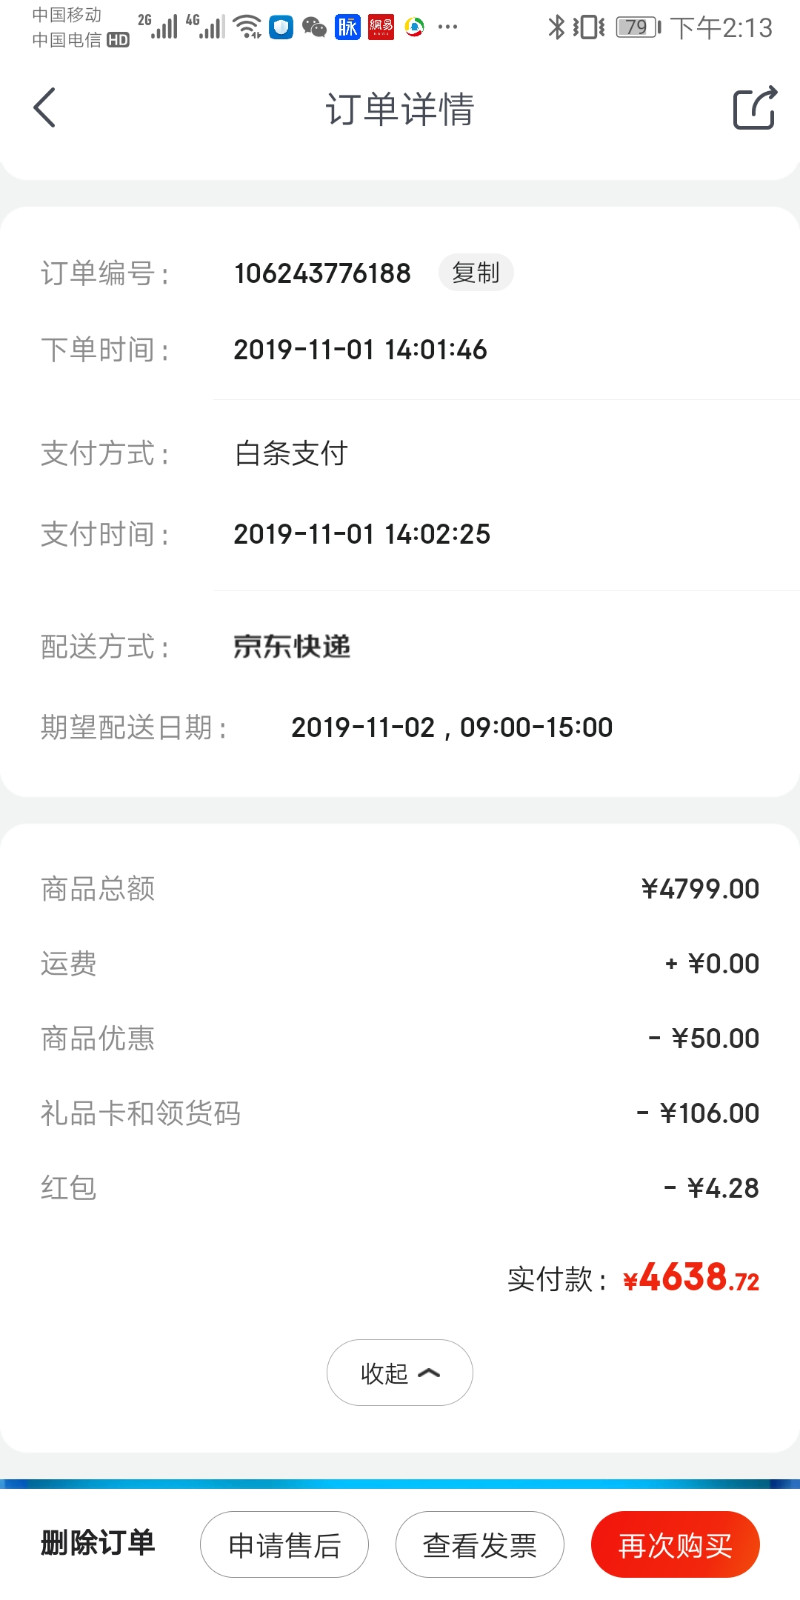
Task: Tap the WeChat status bar icon
Action: [x=314, y=27]
